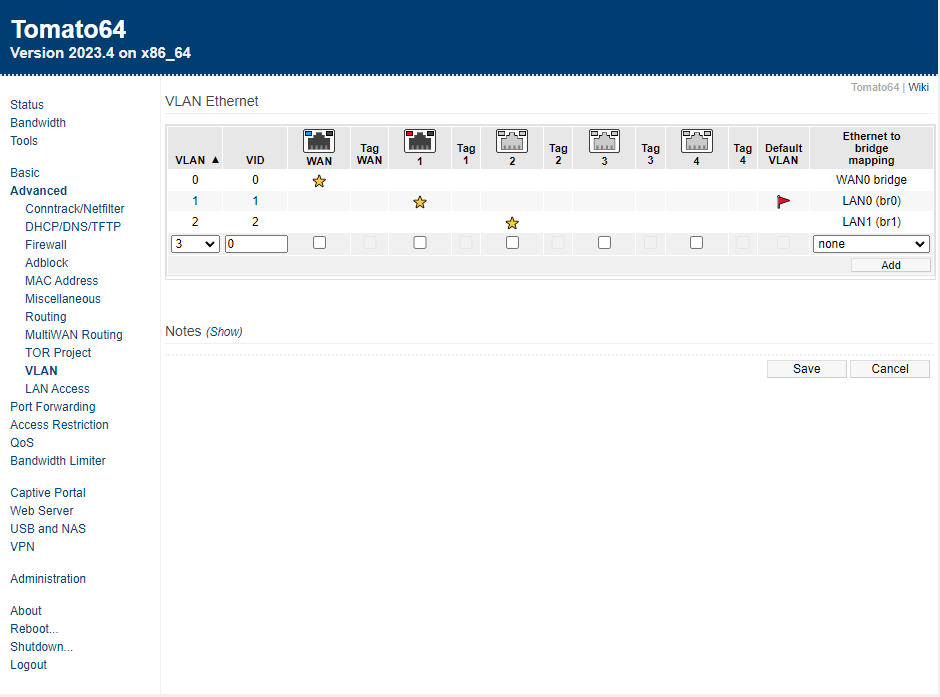Open the Bandwidth menu
The image size is (940, 697).
[x=38, y=123]
